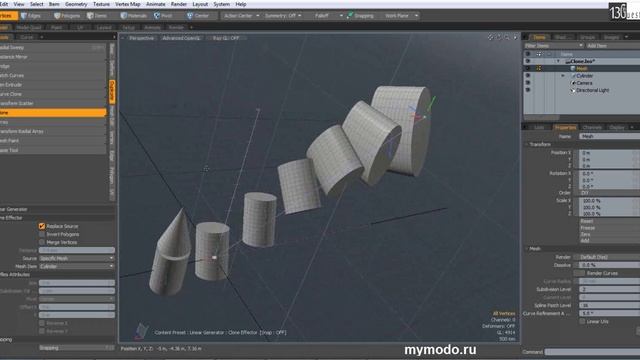Click the viewport move pan icon
Image resolution: width=640 pixels, height=360 pixels.
[x=491, y=38]
